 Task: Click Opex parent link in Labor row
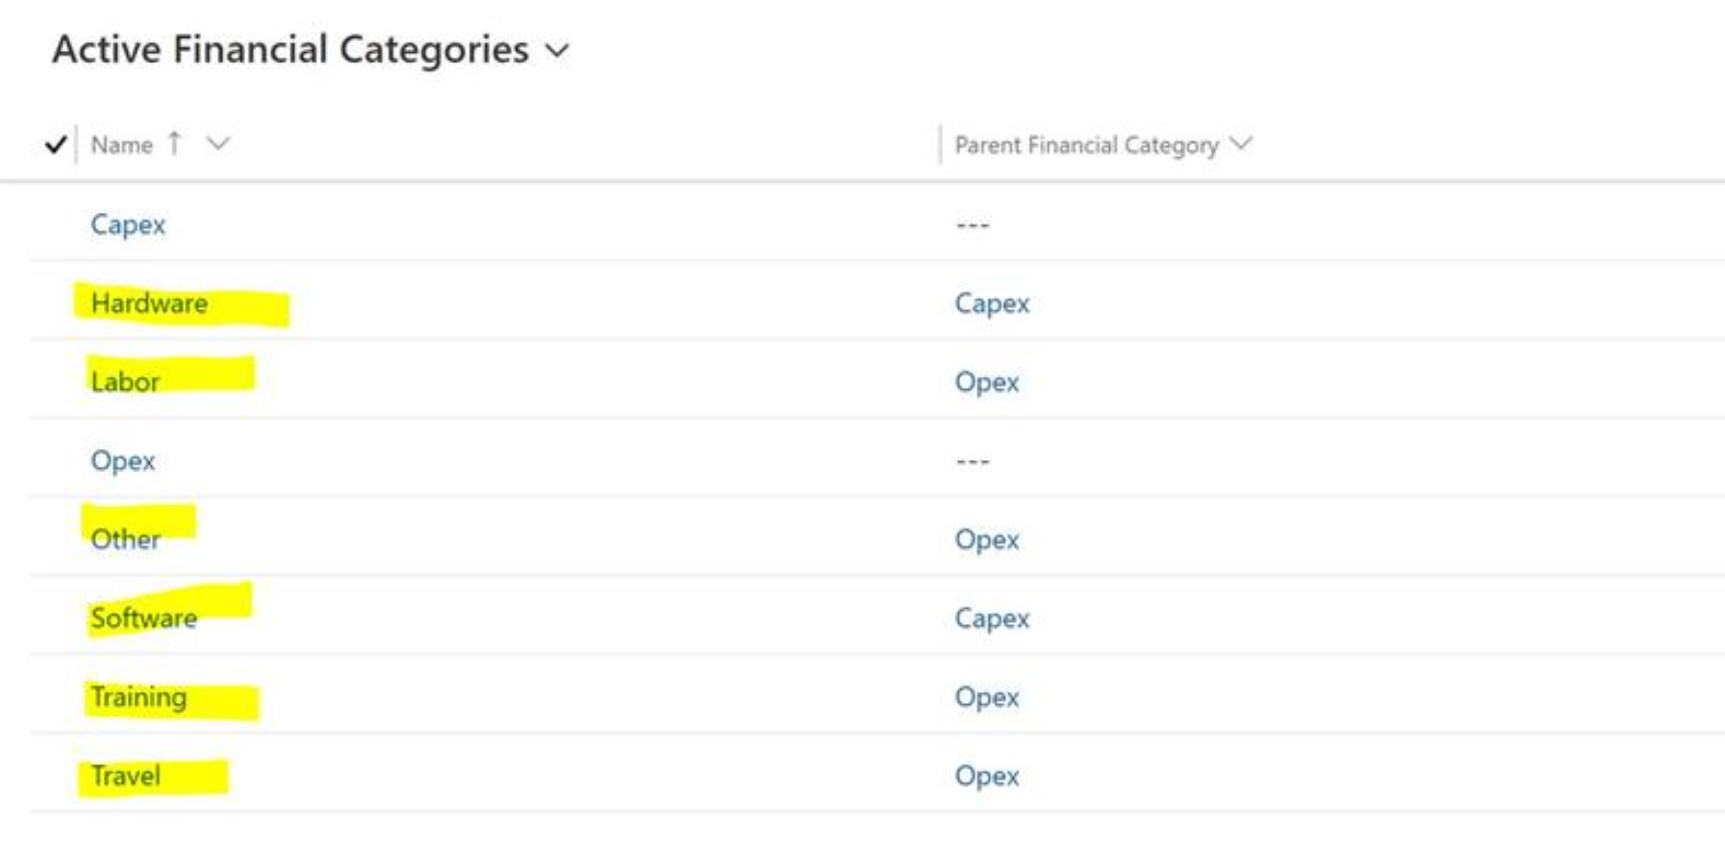click(x=987, y=382)
